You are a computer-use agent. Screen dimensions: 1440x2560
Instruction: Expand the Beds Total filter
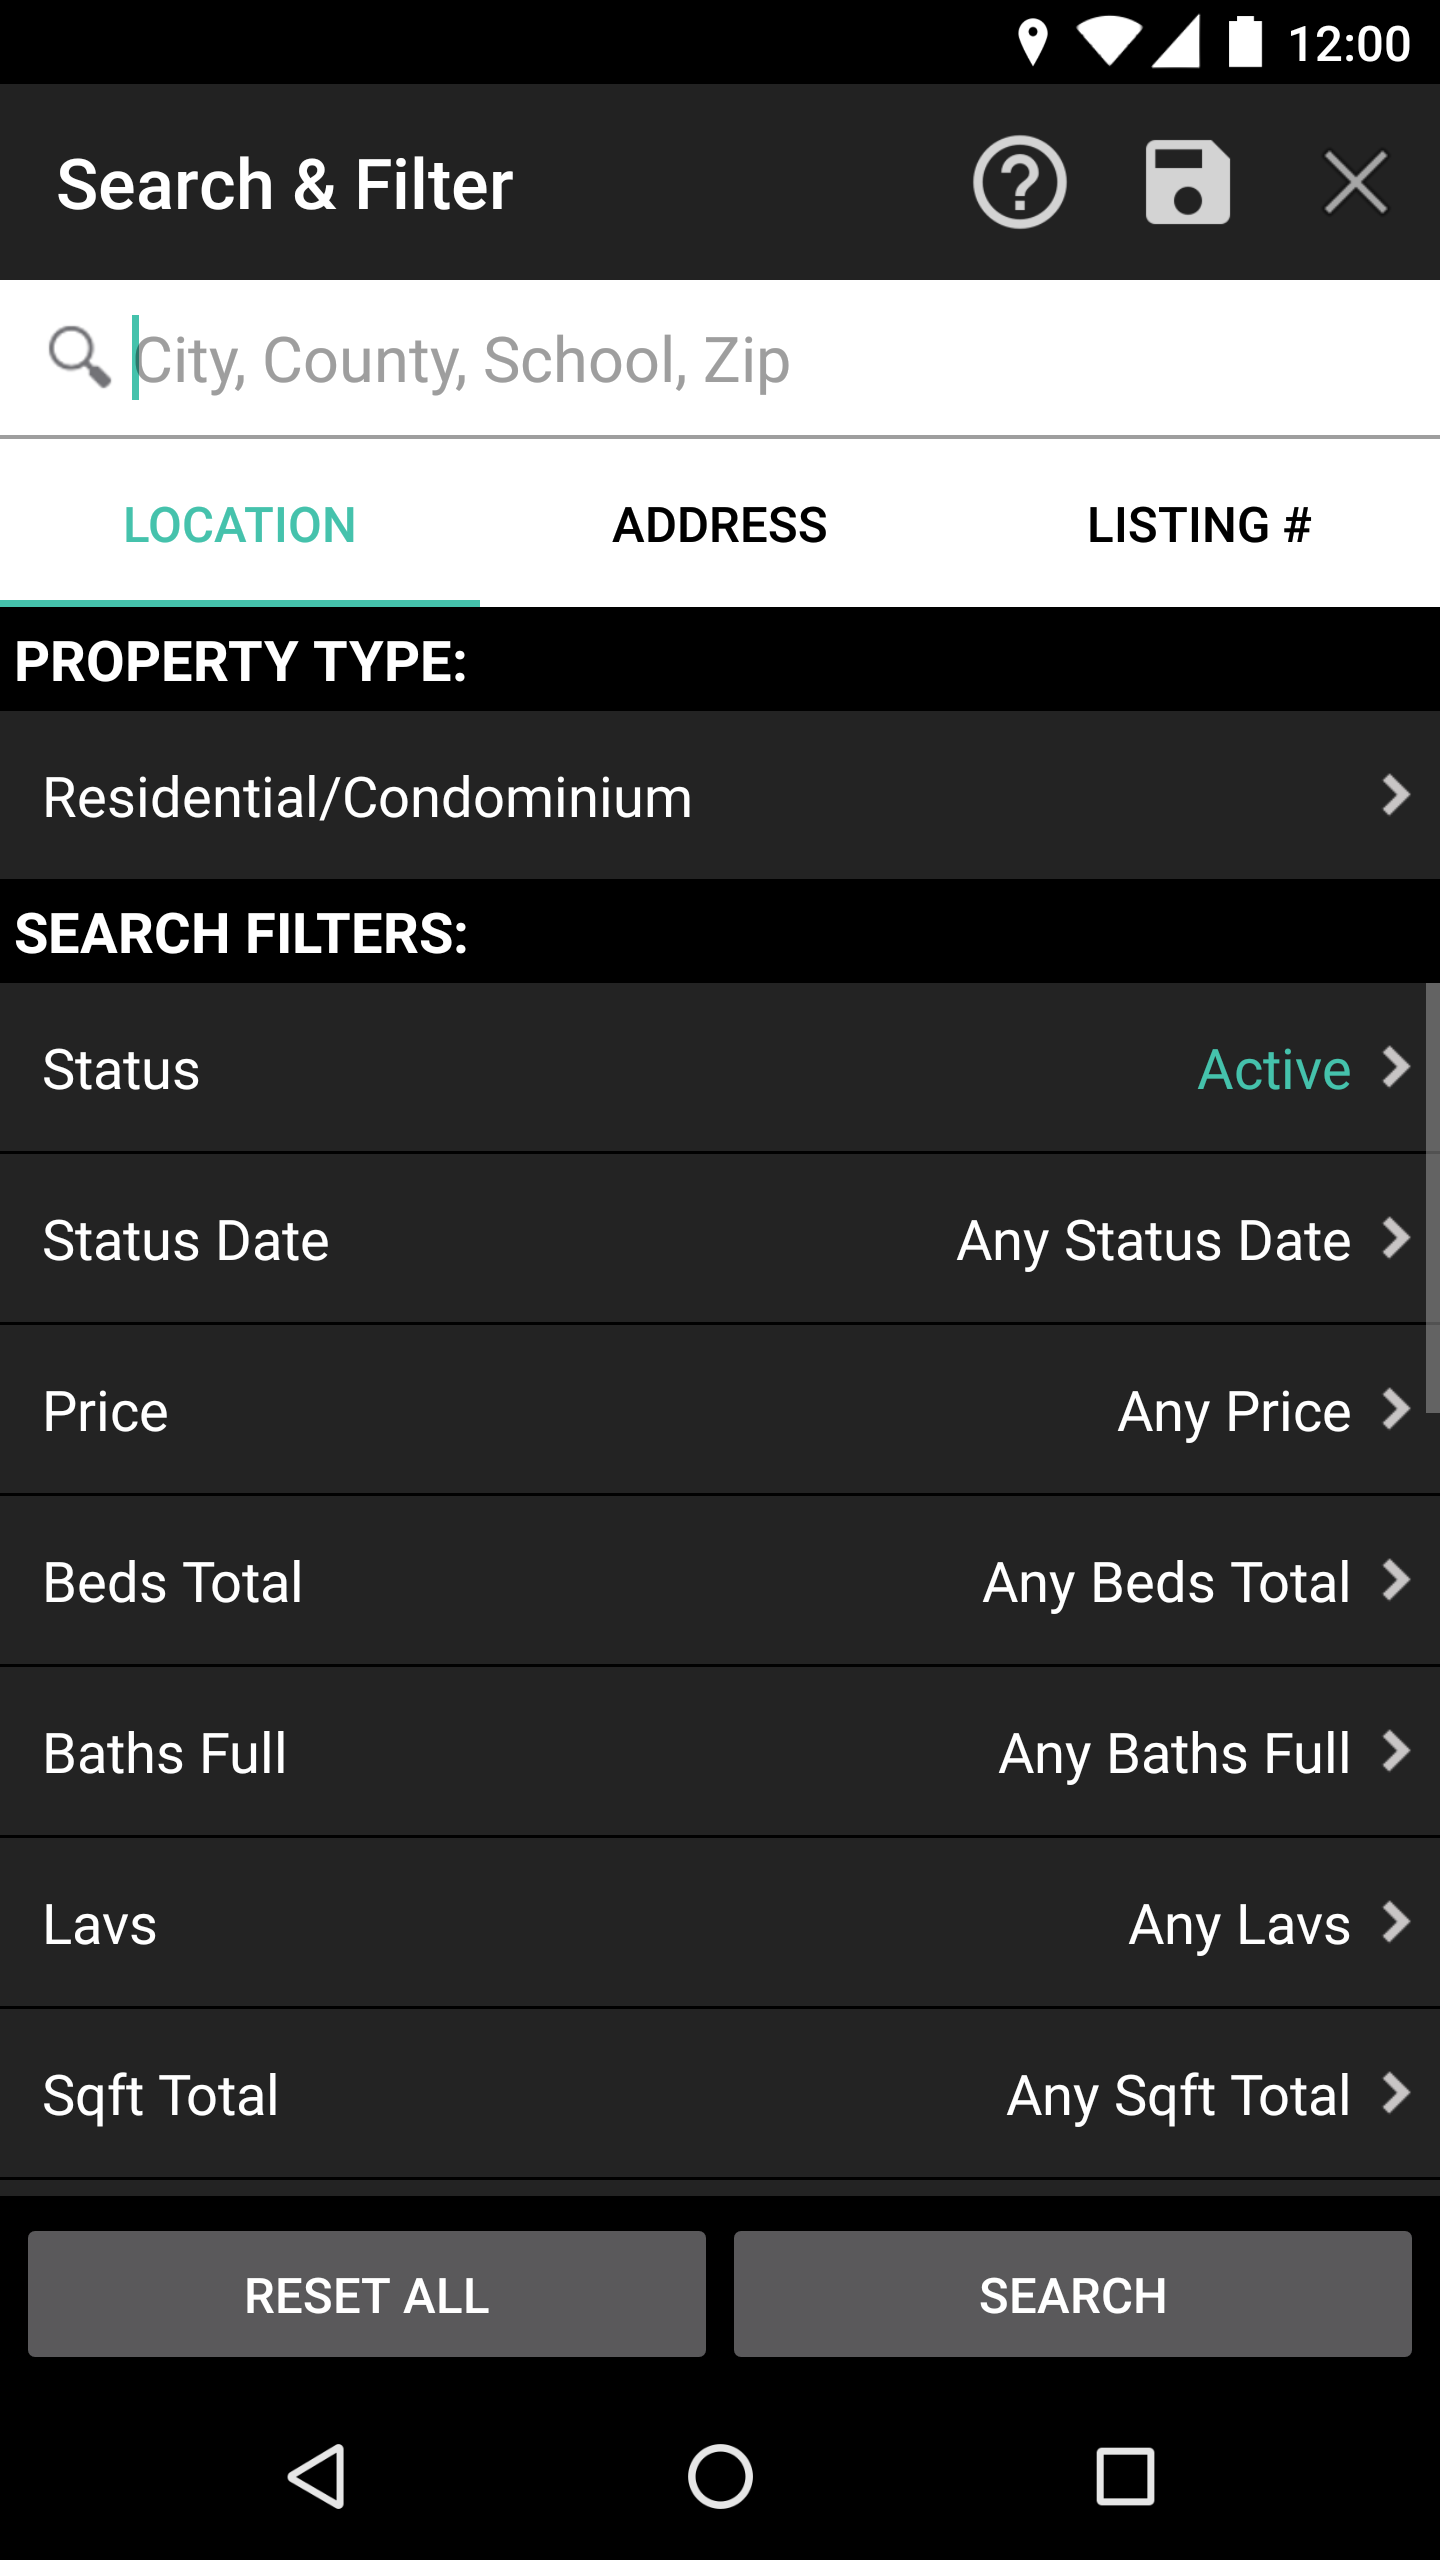click(720, 1581)
